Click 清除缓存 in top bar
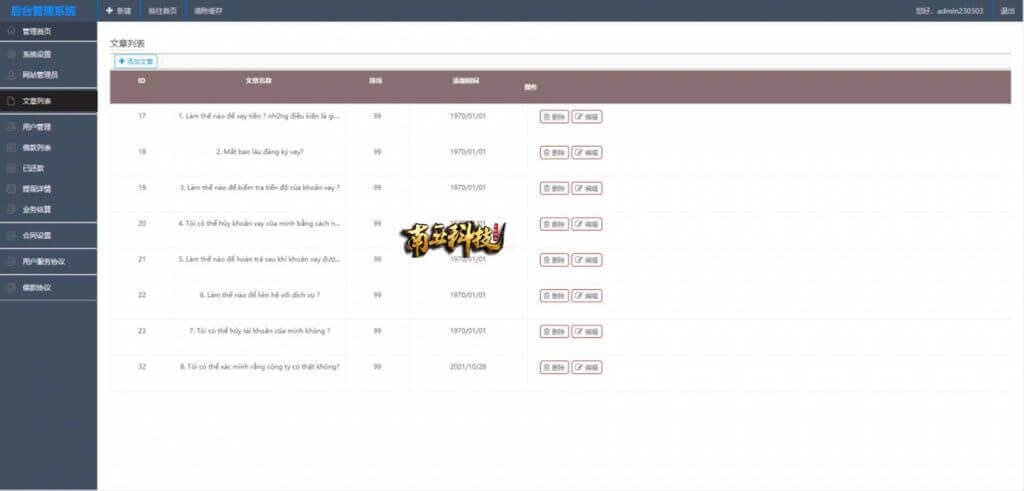This screenshot has width=1024, height=491. (x=208, y=11)
